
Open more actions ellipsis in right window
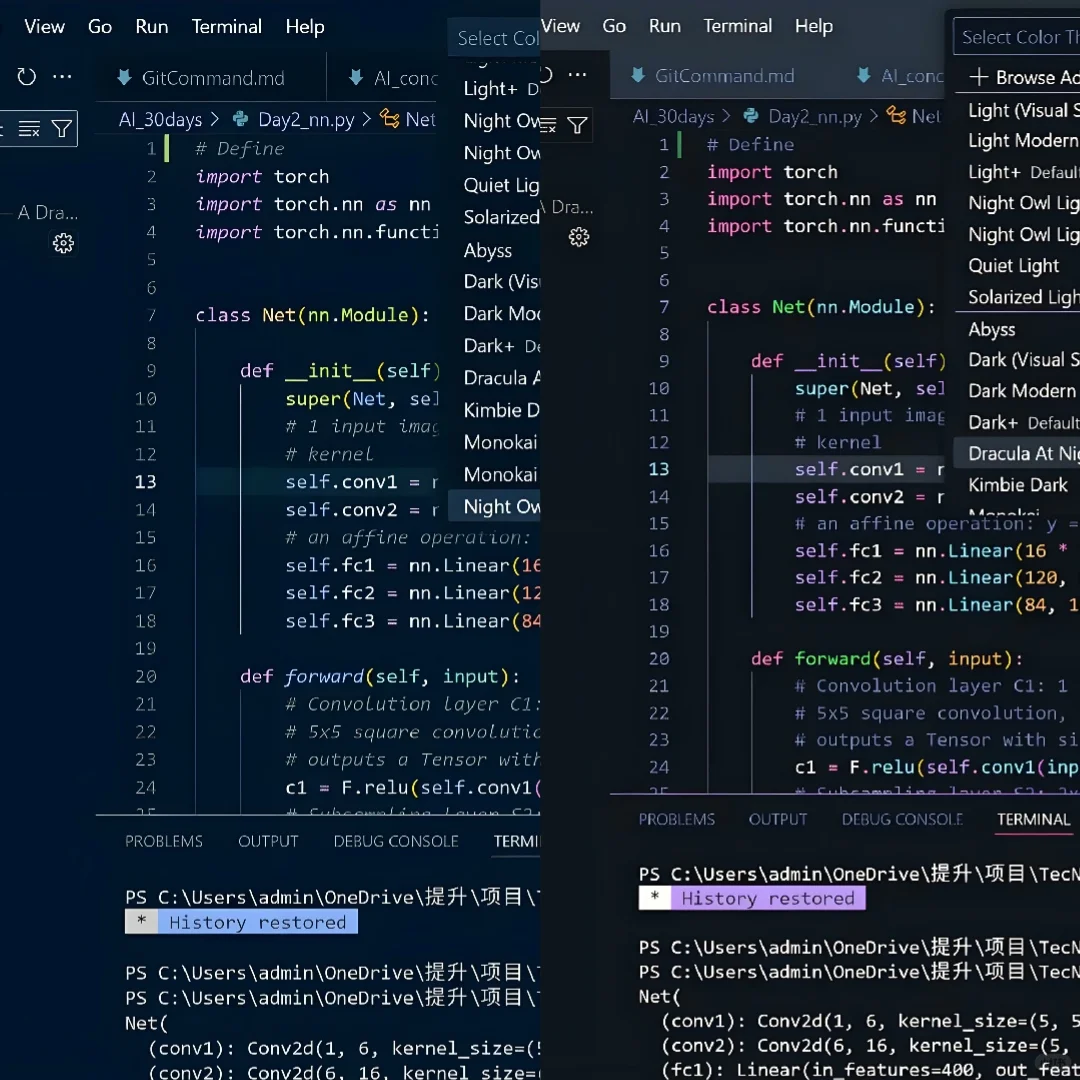click(x=577, y=74)
